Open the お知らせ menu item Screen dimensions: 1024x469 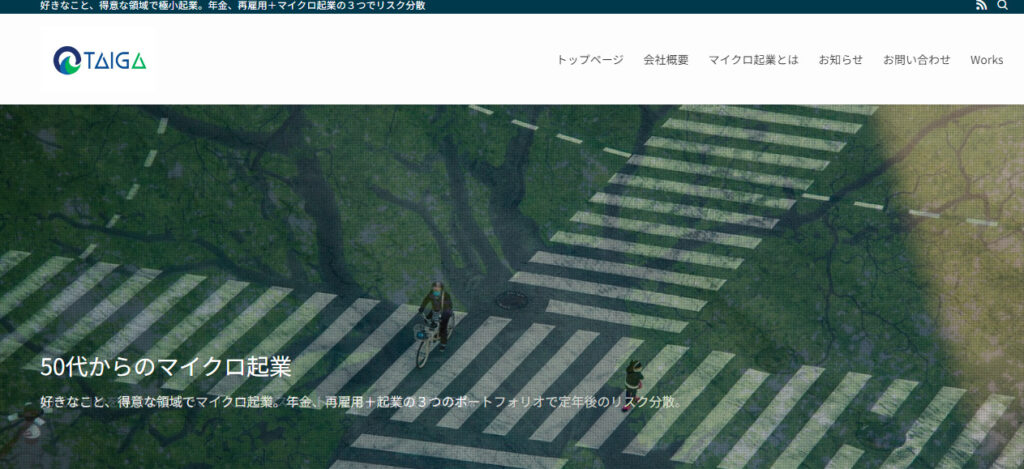tap(840, 59)
